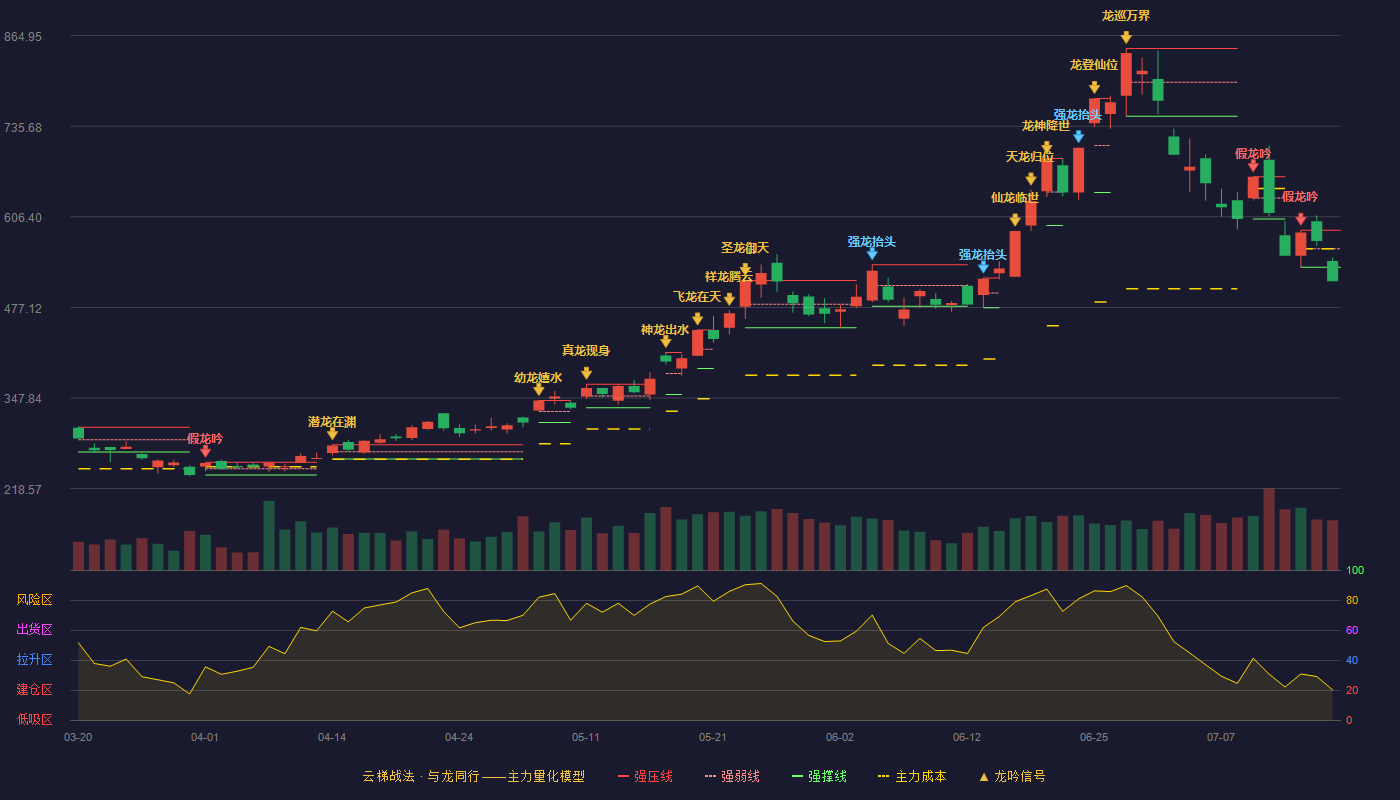Click the 飞龙在天 signal arrow
Viewport: 1400px width, 800px height.
[x=697, y=319]
